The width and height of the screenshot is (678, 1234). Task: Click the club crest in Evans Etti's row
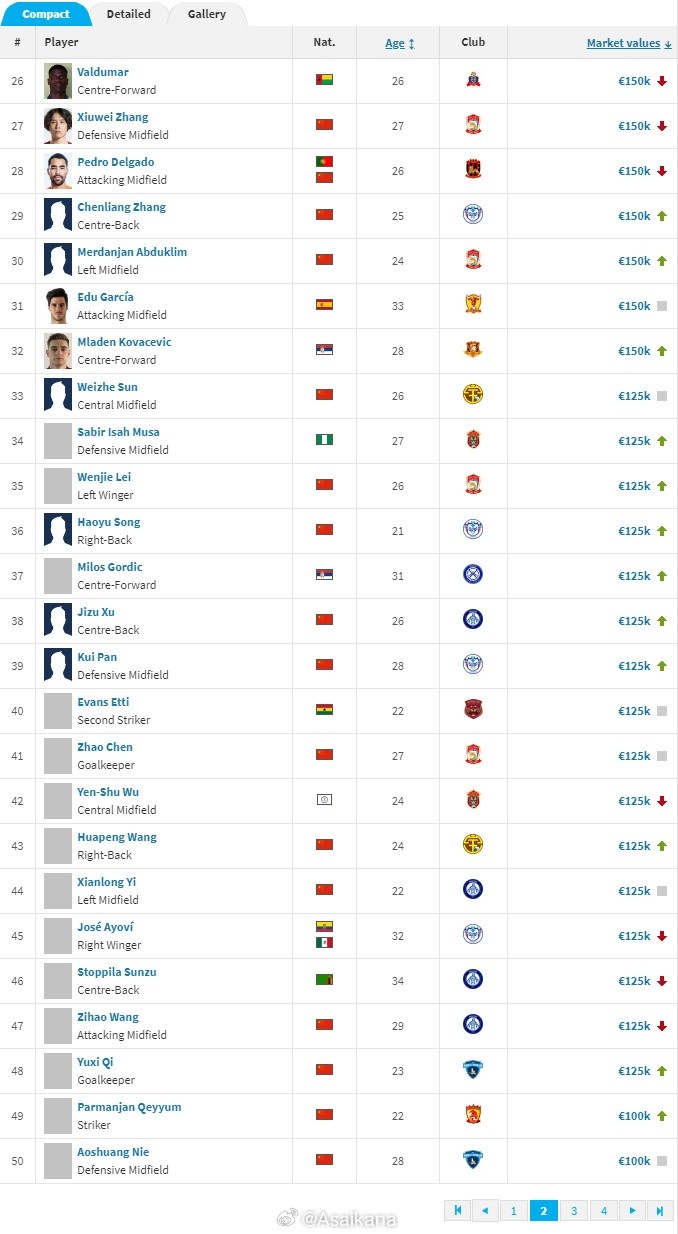click(x=473, y=710)
